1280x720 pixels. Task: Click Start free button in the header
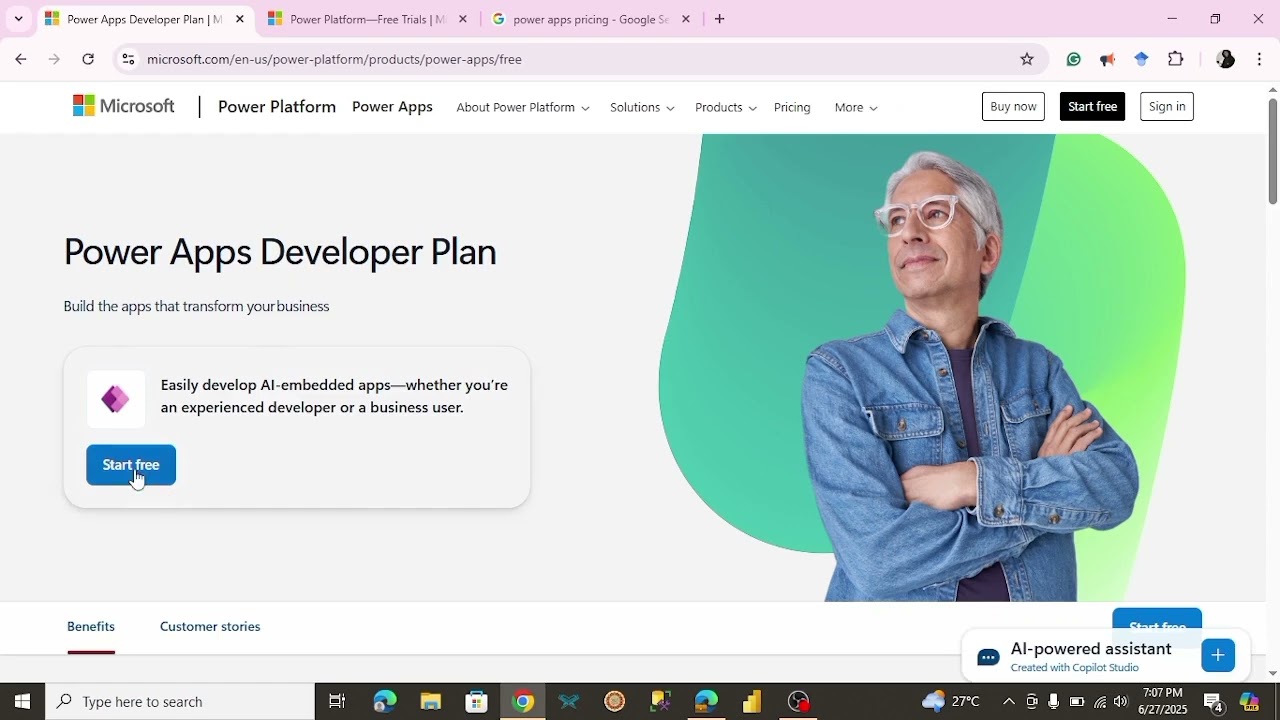point(1092,106)
